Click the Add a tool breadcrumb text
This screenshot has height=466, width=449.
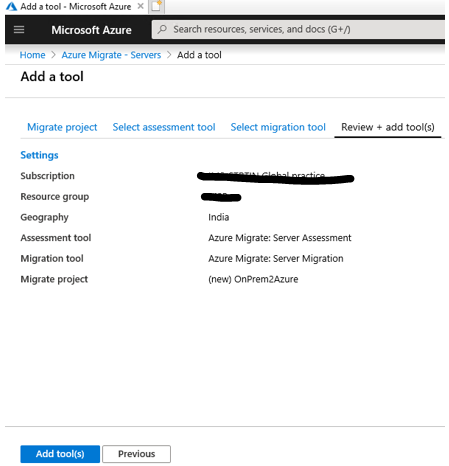click(x=199, y=55)
